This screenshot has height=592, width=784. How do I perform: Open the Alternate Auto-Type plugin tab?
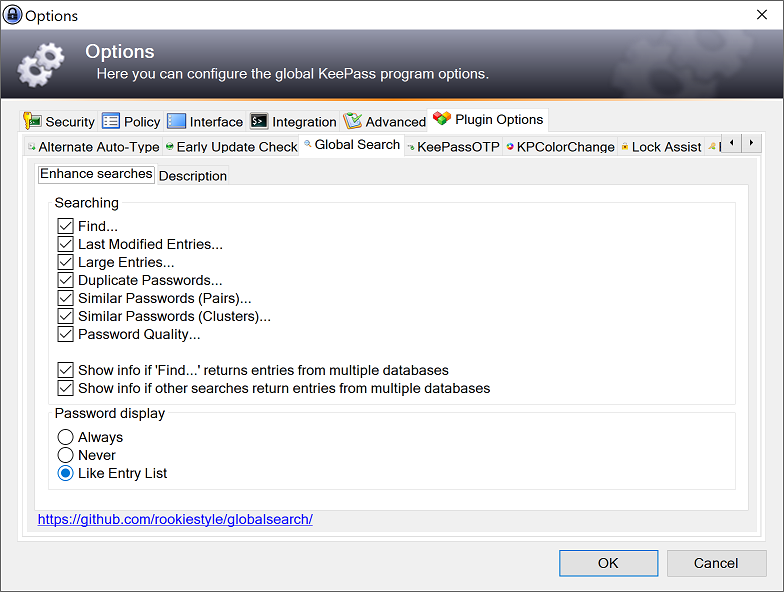tap(94, 147)
